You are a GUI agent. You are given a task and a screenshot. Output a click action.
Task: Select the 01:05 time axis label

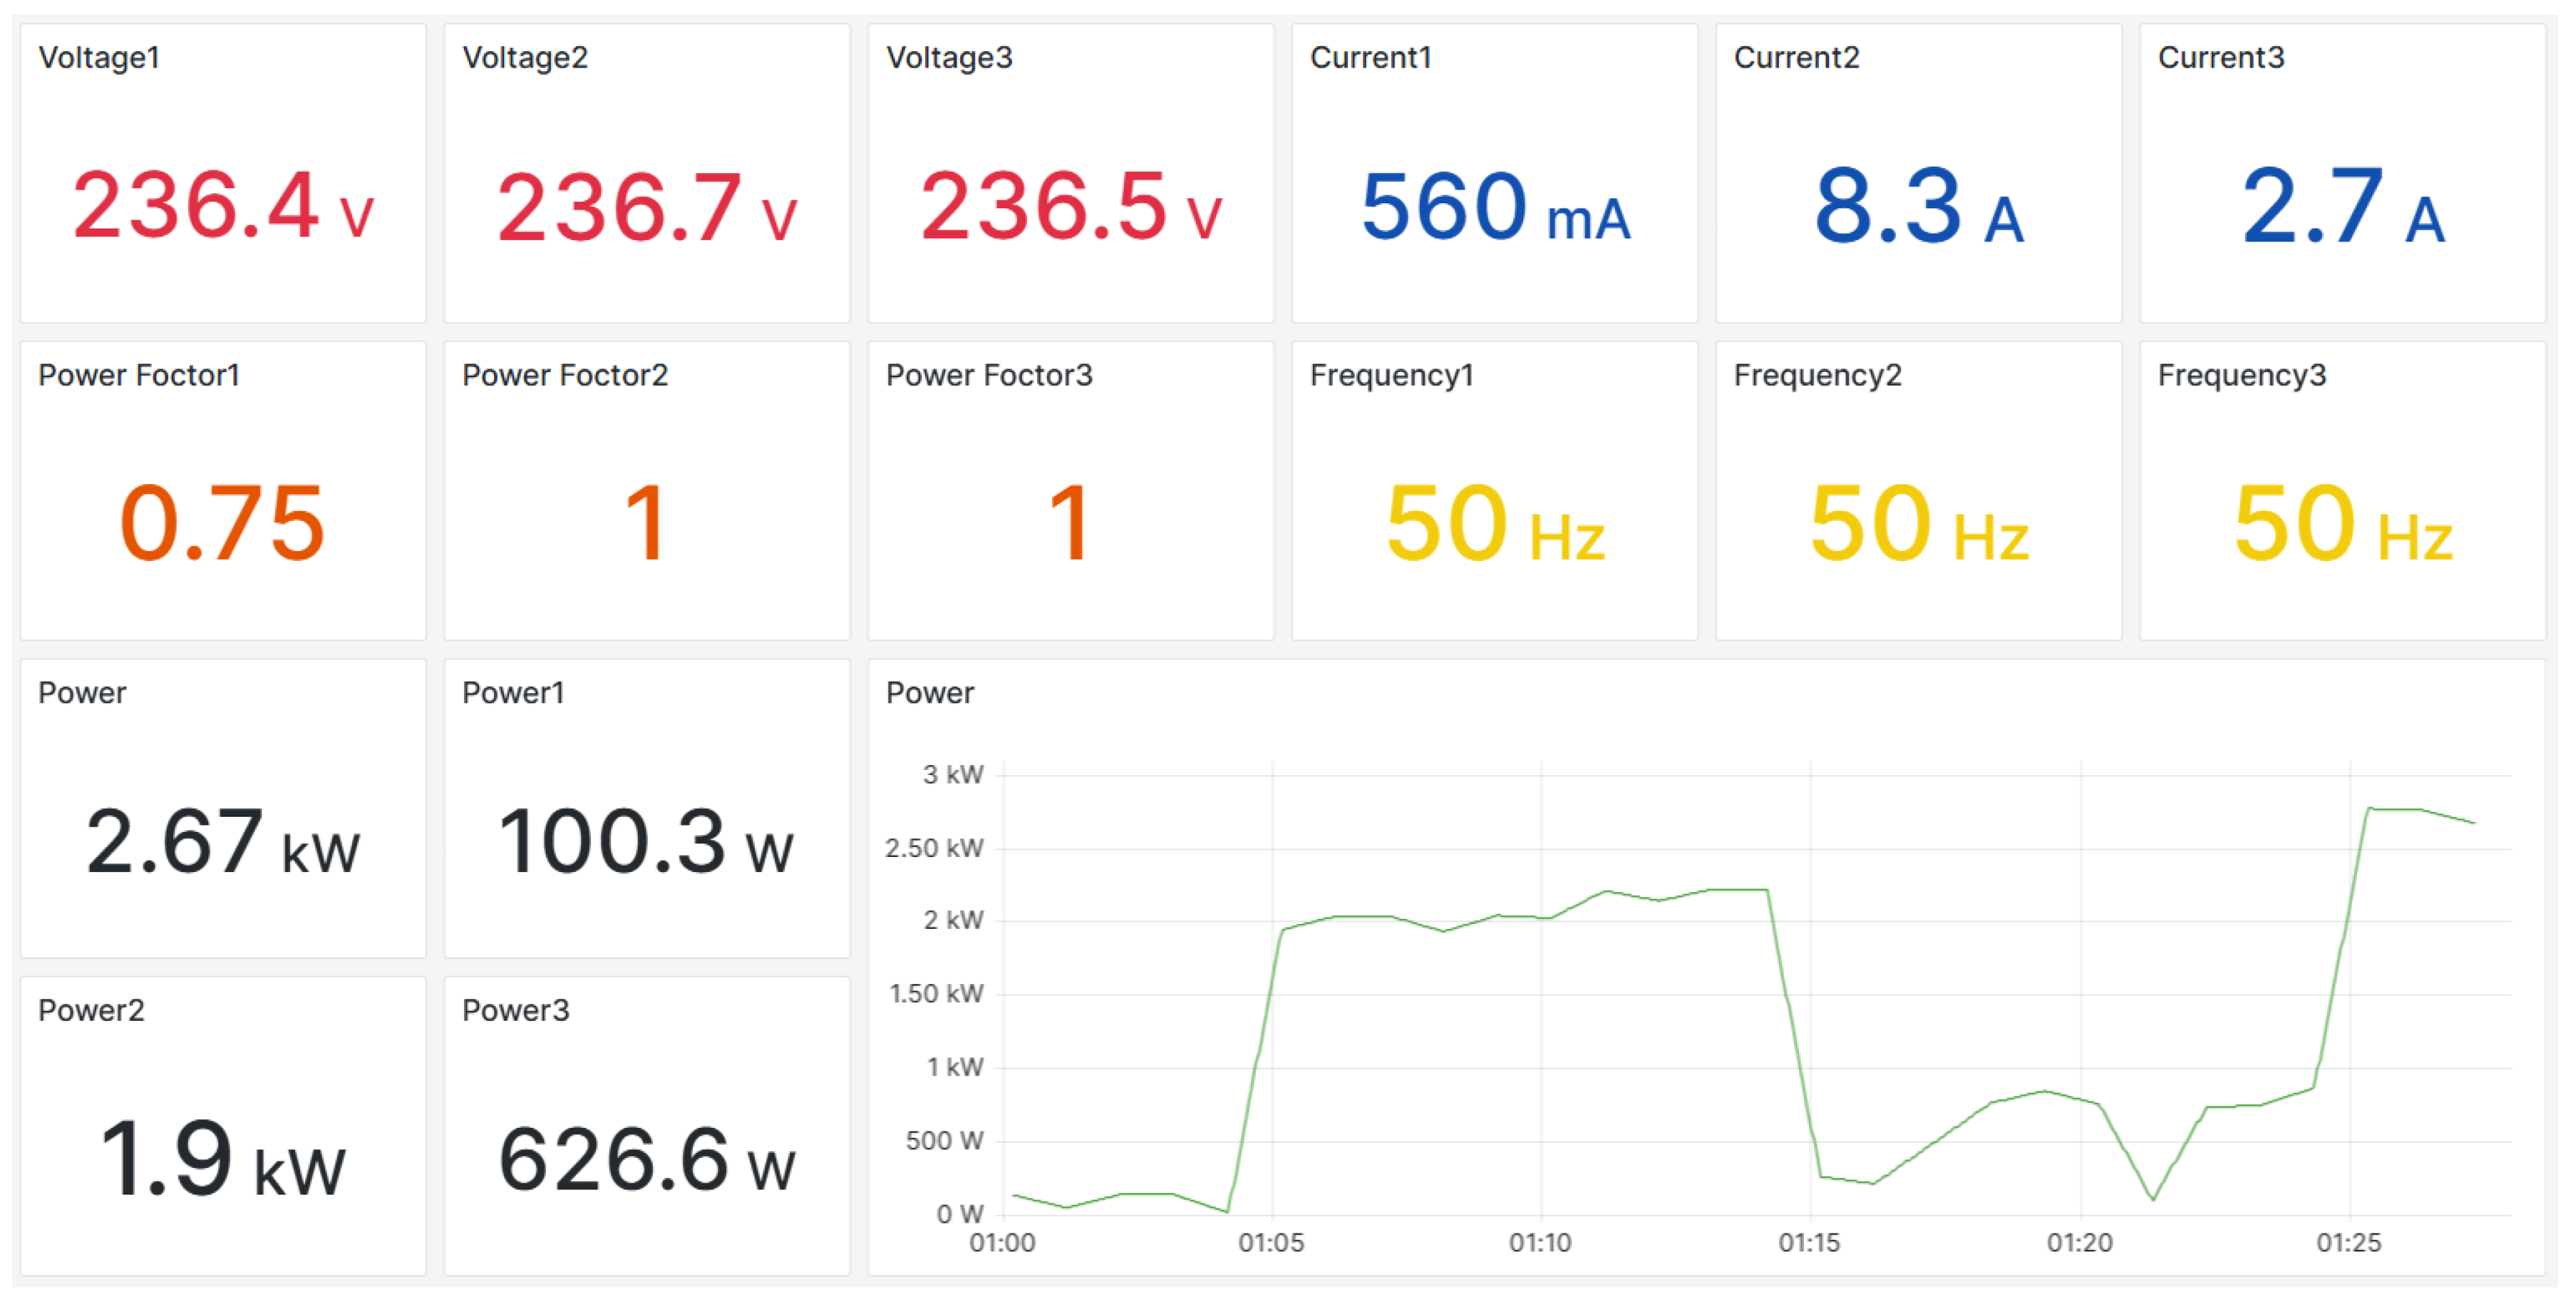[x=1271, y=1243]
